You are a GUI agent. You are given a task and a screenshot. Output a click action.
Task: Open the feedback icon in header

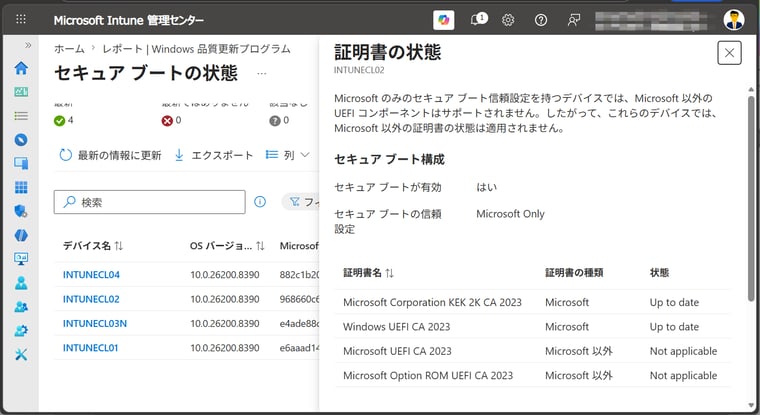[574, 20]
